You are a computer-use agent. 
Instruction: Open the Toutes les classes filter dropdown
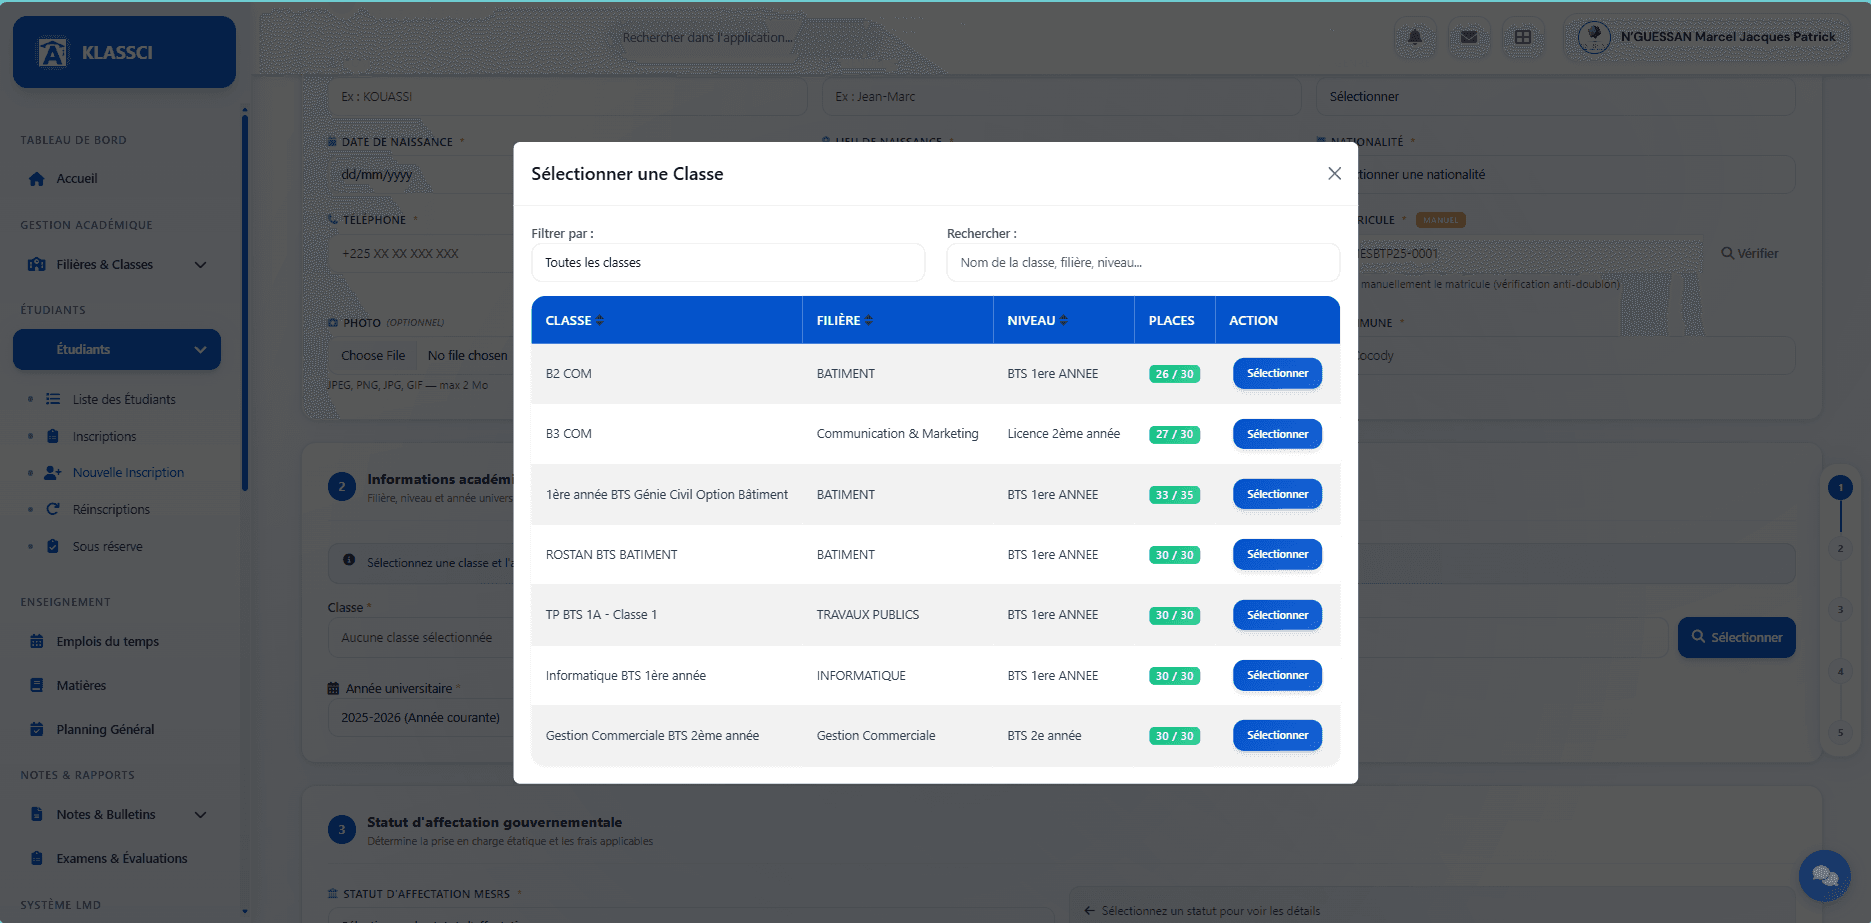pos(728,262)
